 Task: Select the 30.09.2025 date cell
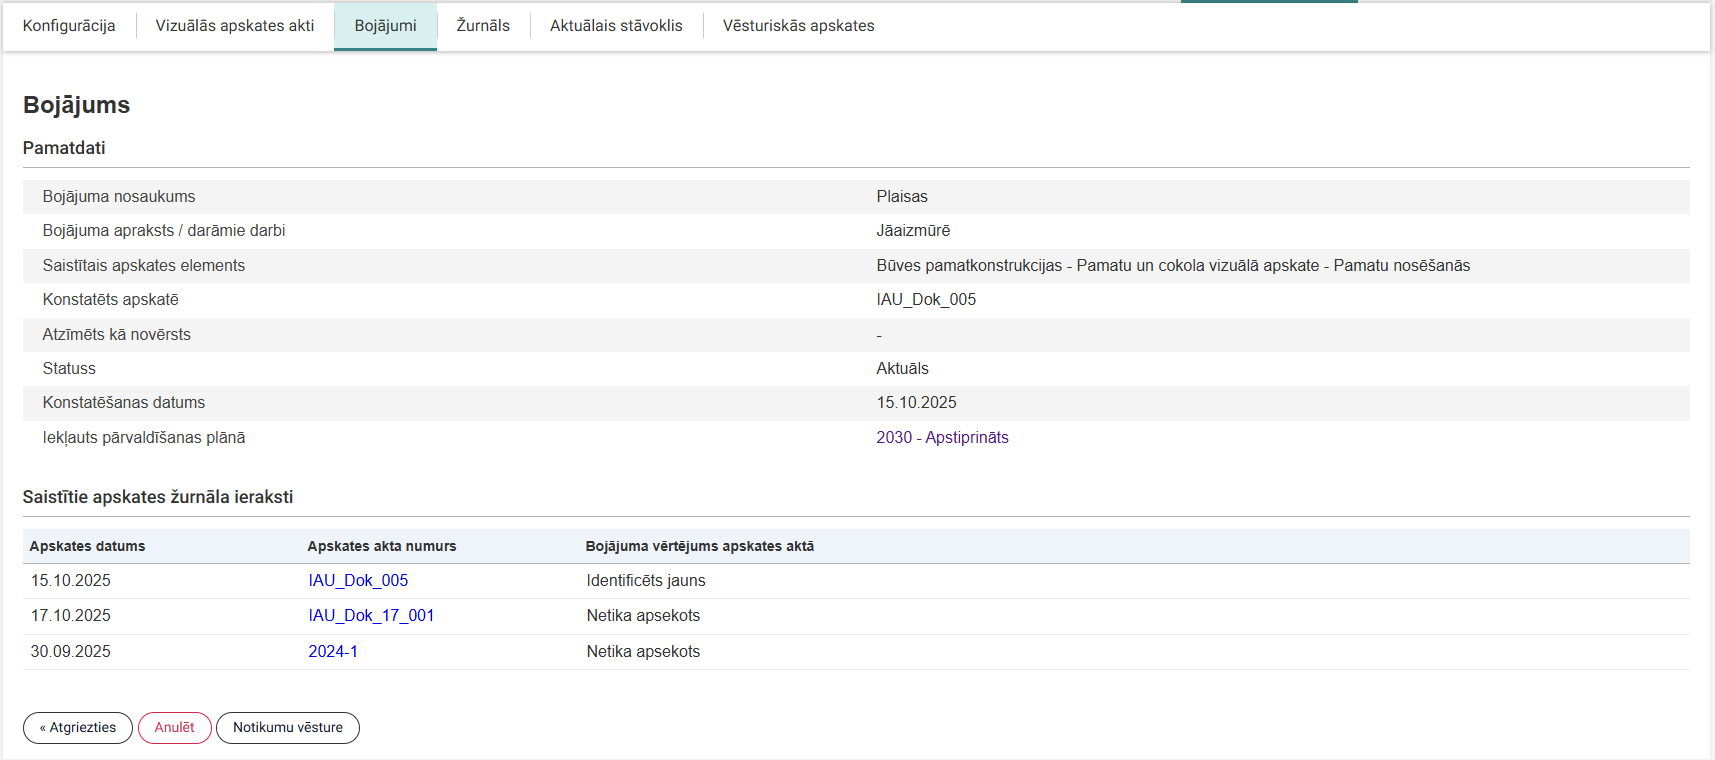pos(71,652)
